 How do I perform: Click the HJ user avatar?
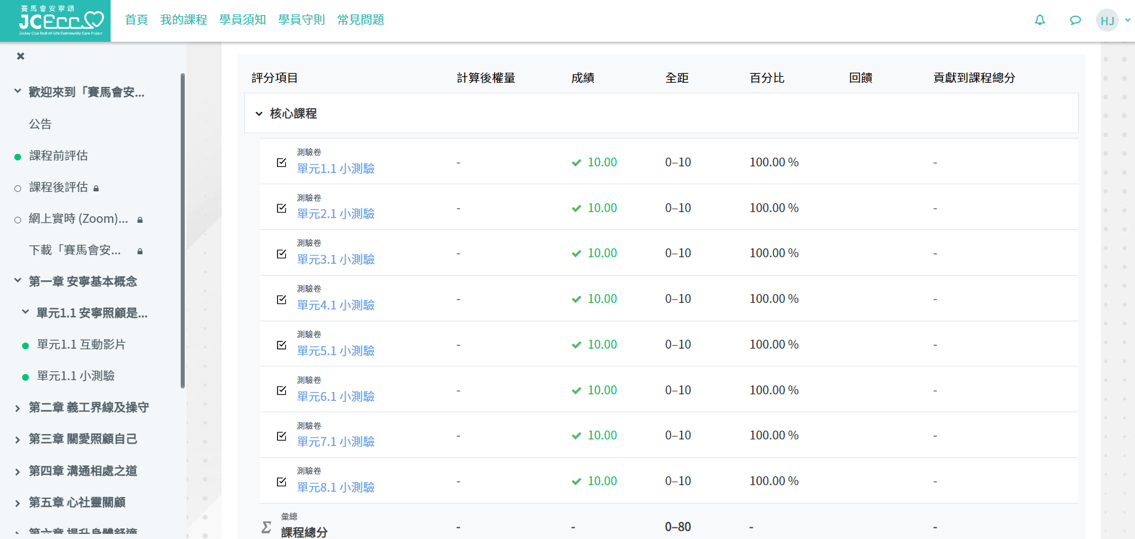(1107, 20)
